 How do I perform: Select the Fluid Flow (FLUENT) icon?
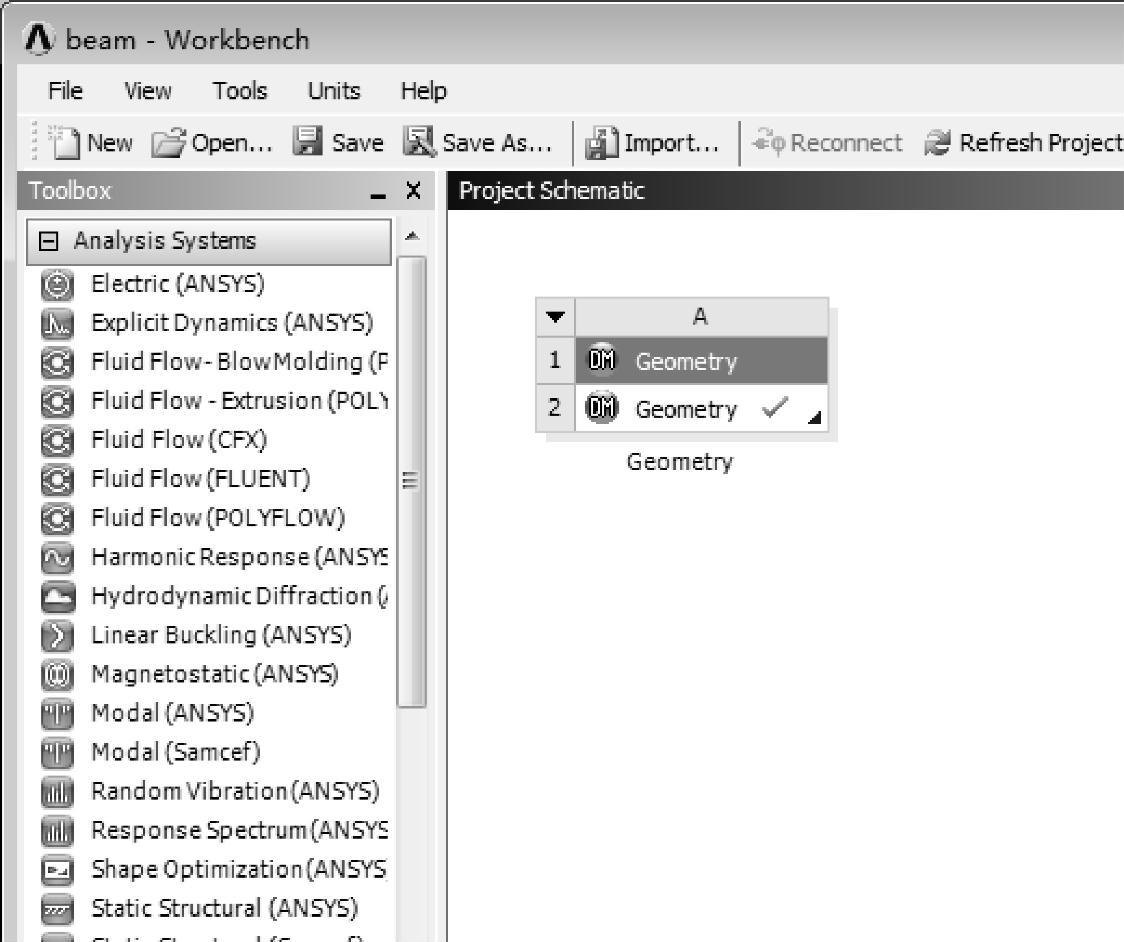pos(57,479)
